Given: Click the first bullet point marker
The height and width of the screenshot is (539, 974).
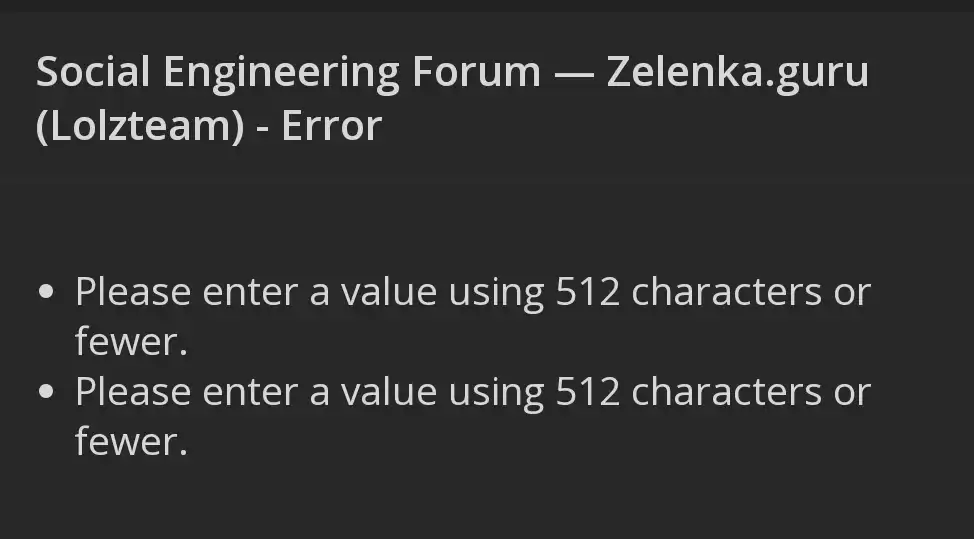Looking at the screenshot, I should (x=46, y=292).
